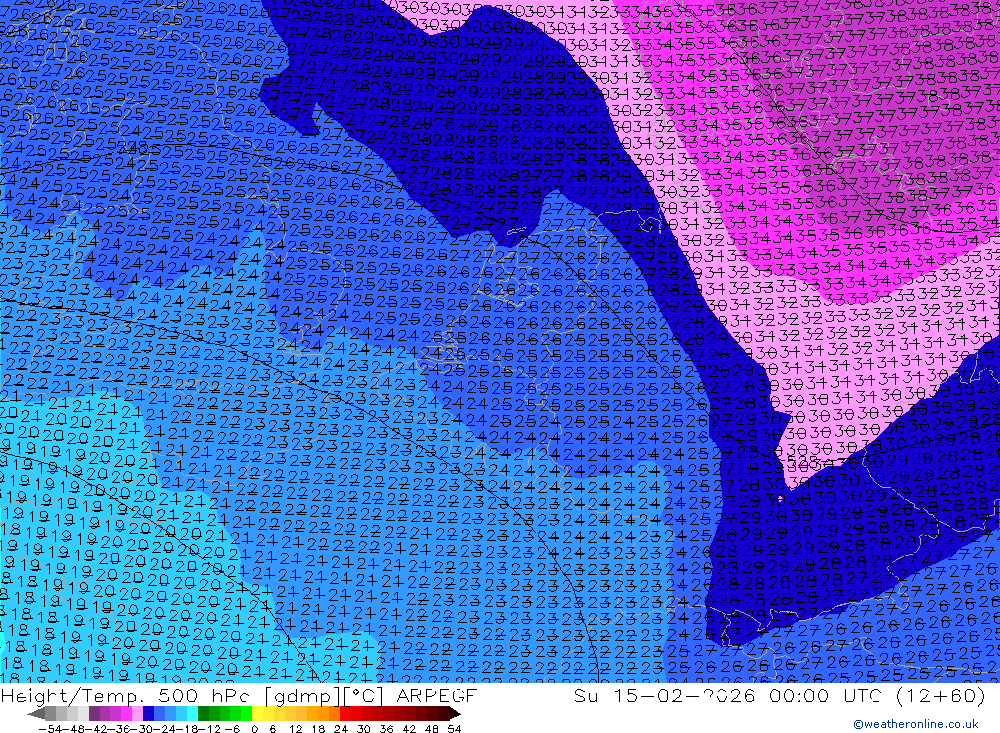Click the light pink legend swatch
This screenshot has width=1000, height=733.
[137, 713]
